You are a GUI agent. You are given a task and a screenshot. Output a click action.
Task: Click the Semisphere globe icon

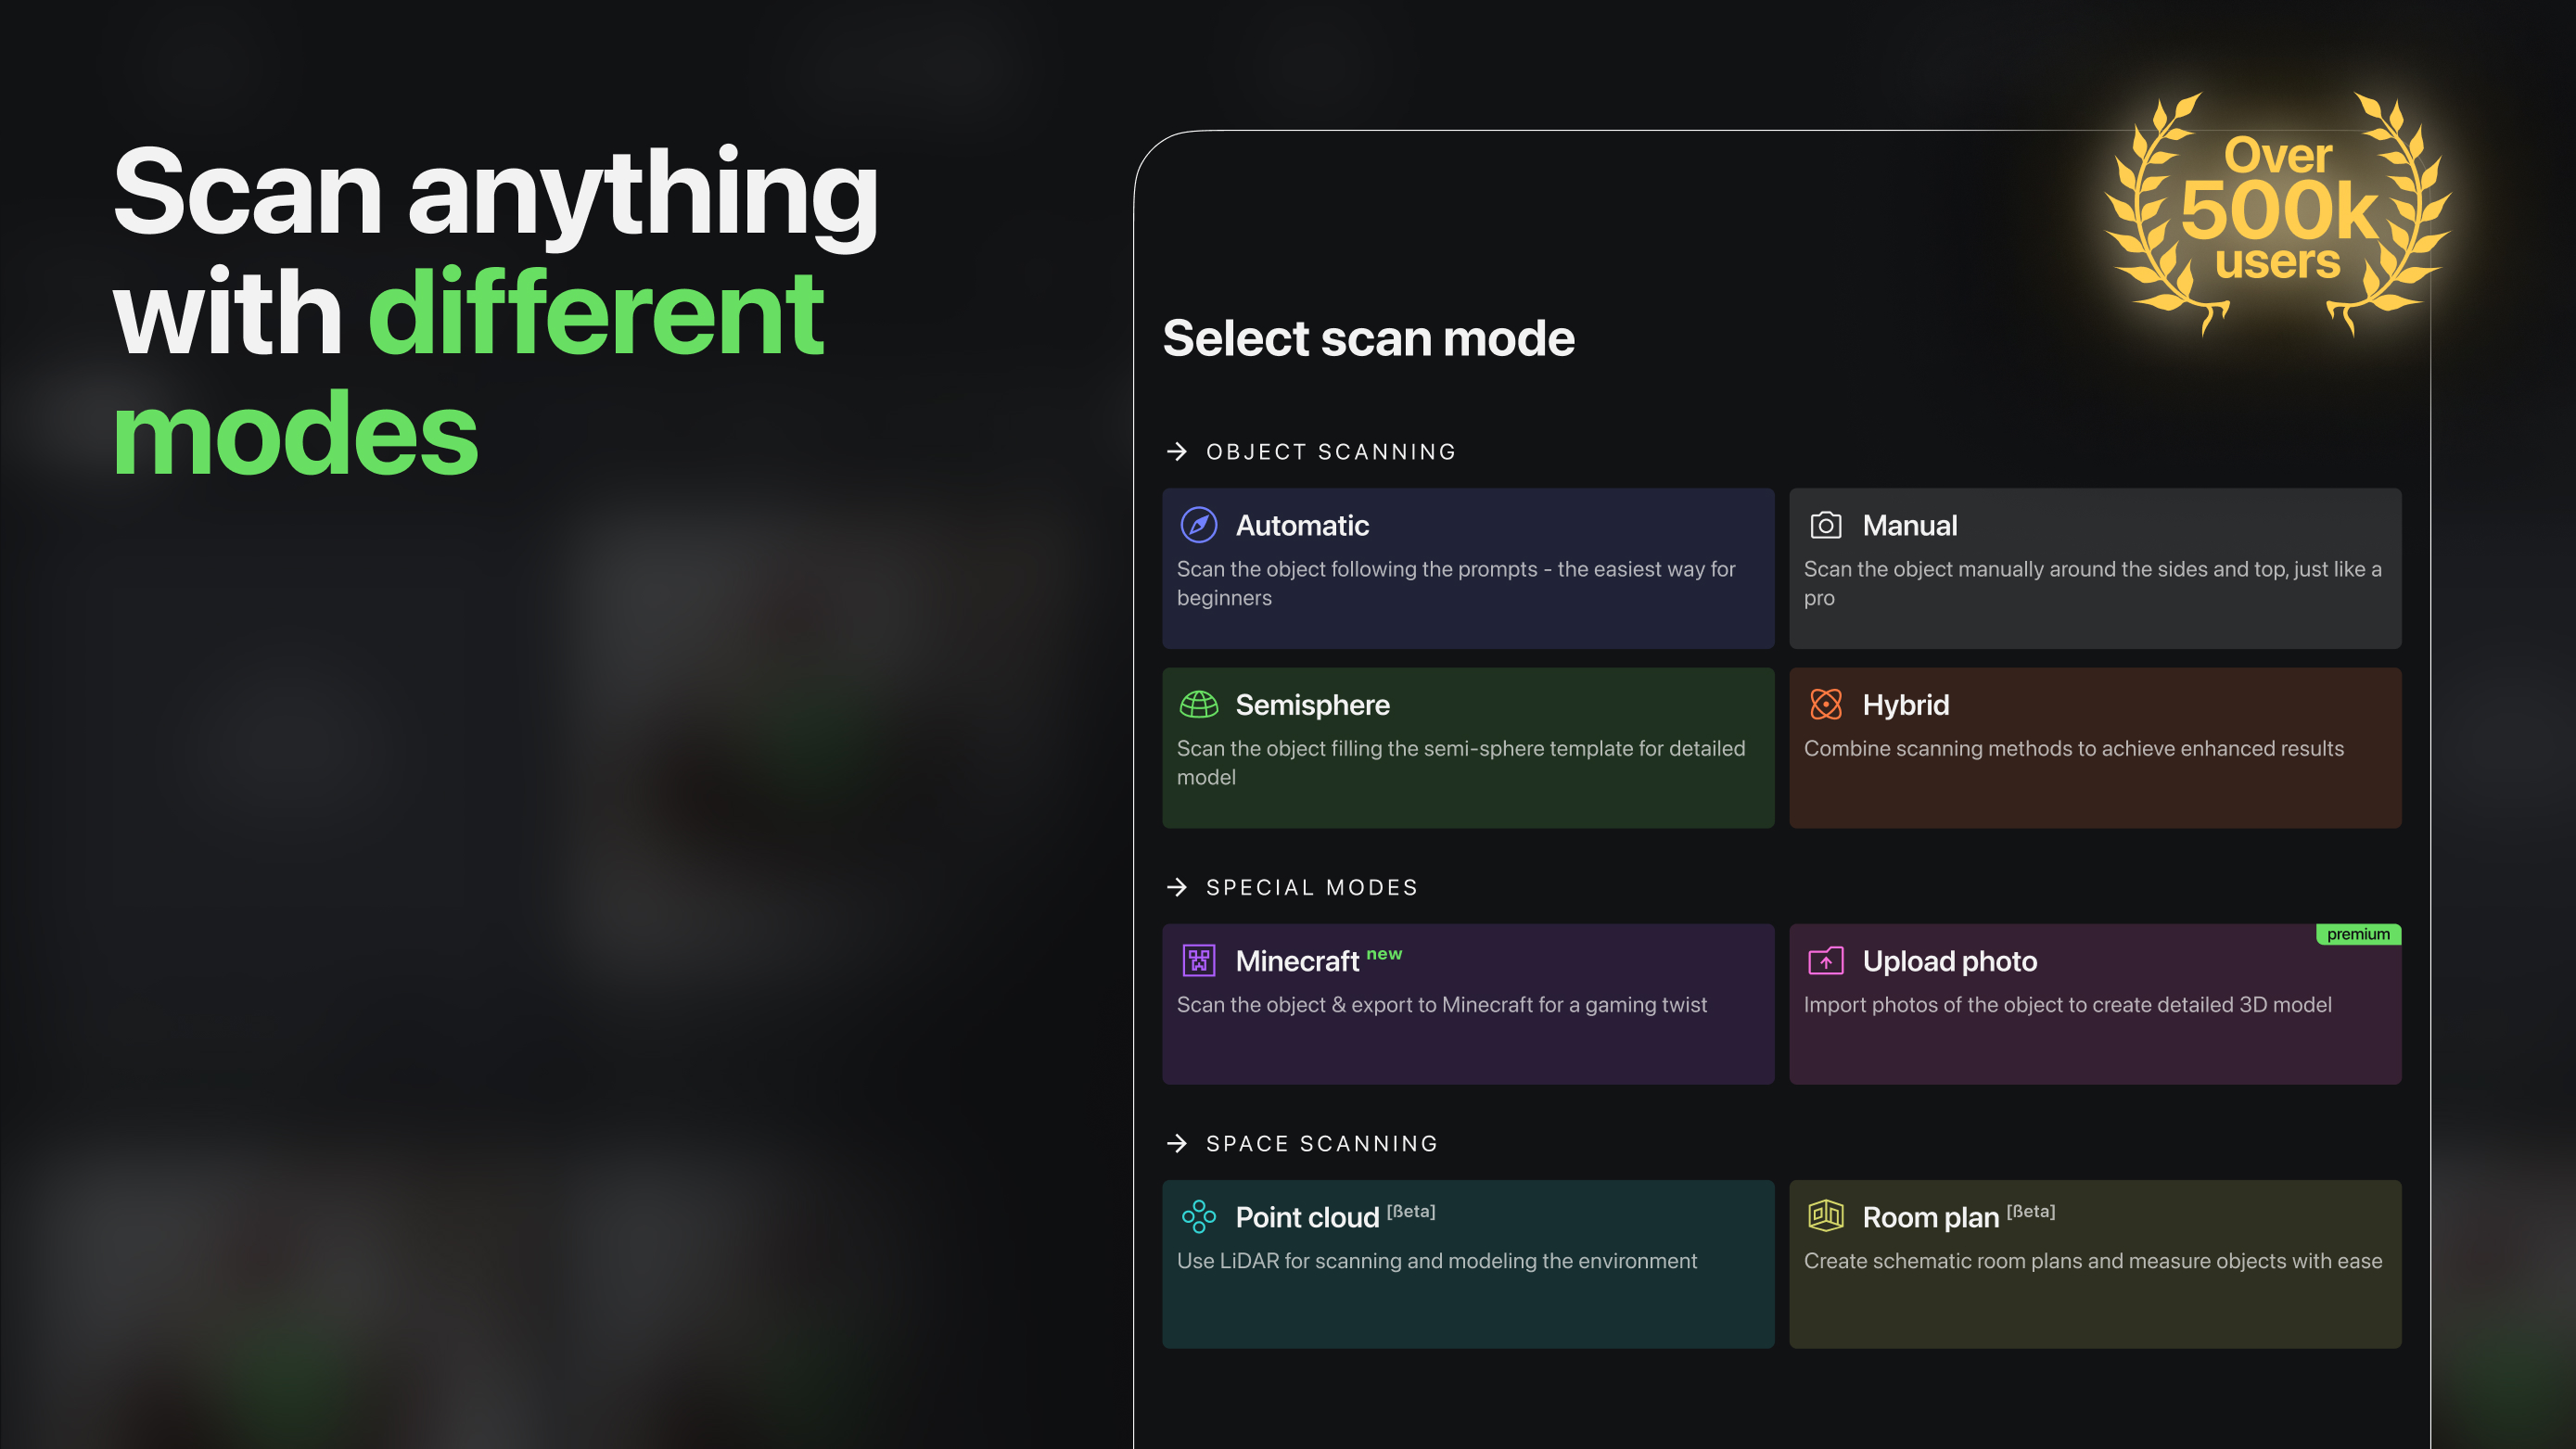pos(1198,705)
